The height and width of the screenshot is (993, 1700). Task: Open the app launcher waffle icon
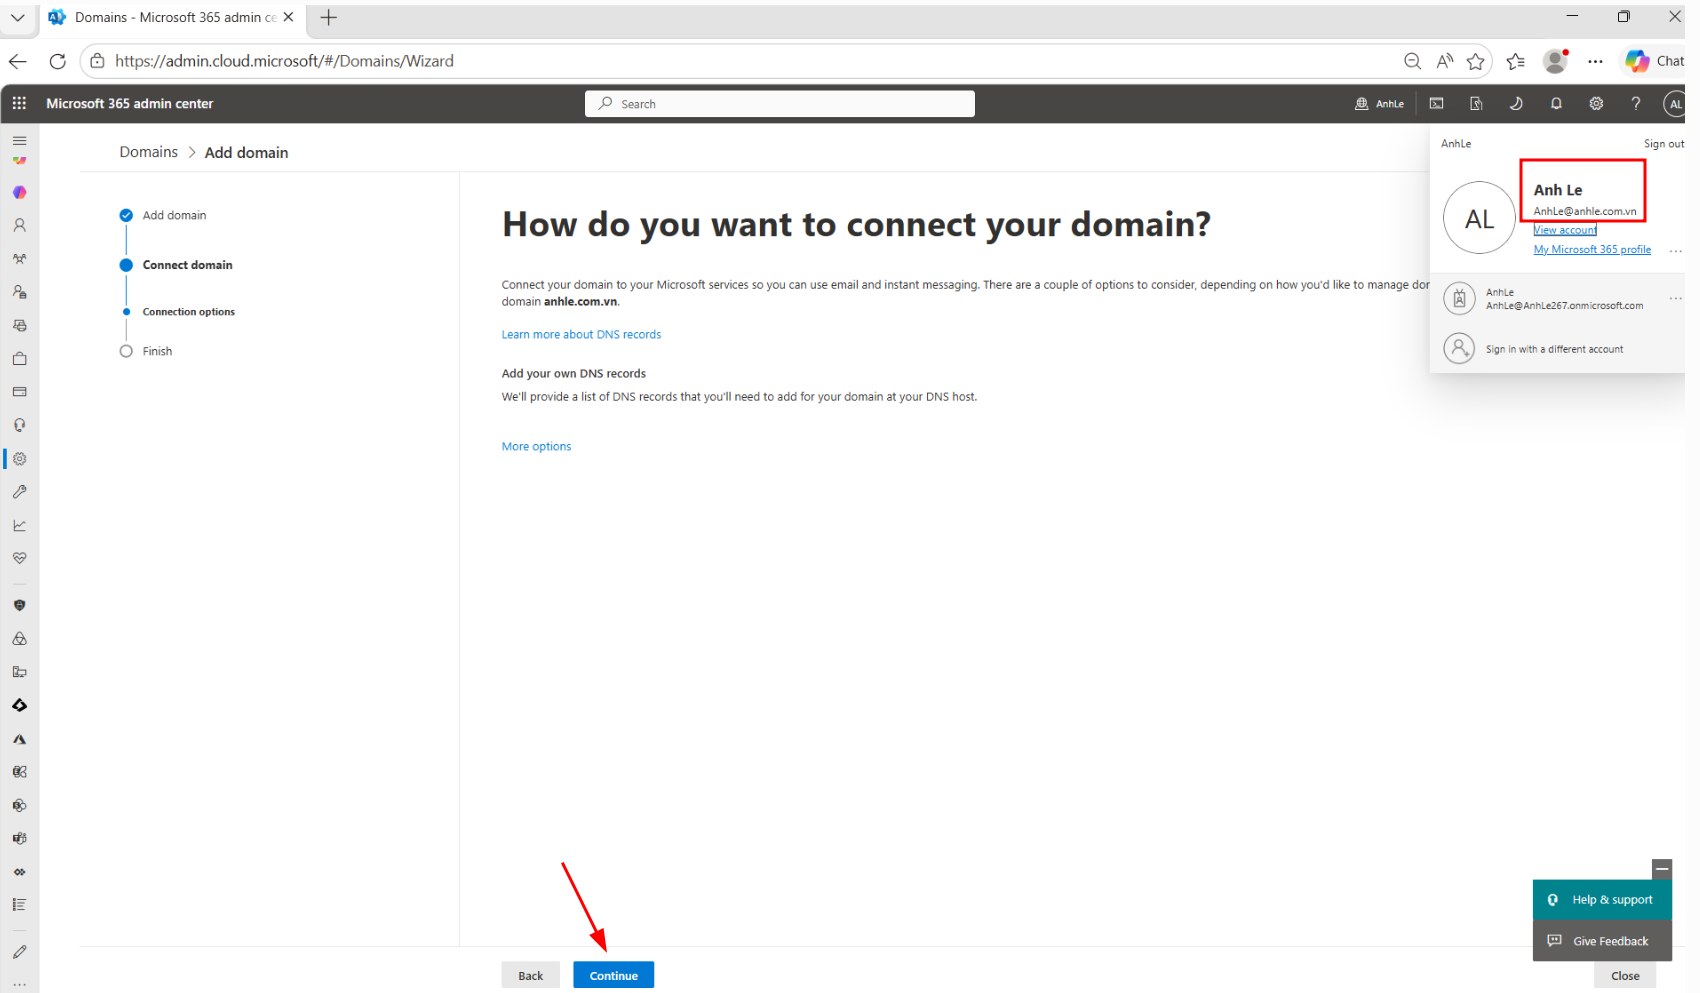19,104
